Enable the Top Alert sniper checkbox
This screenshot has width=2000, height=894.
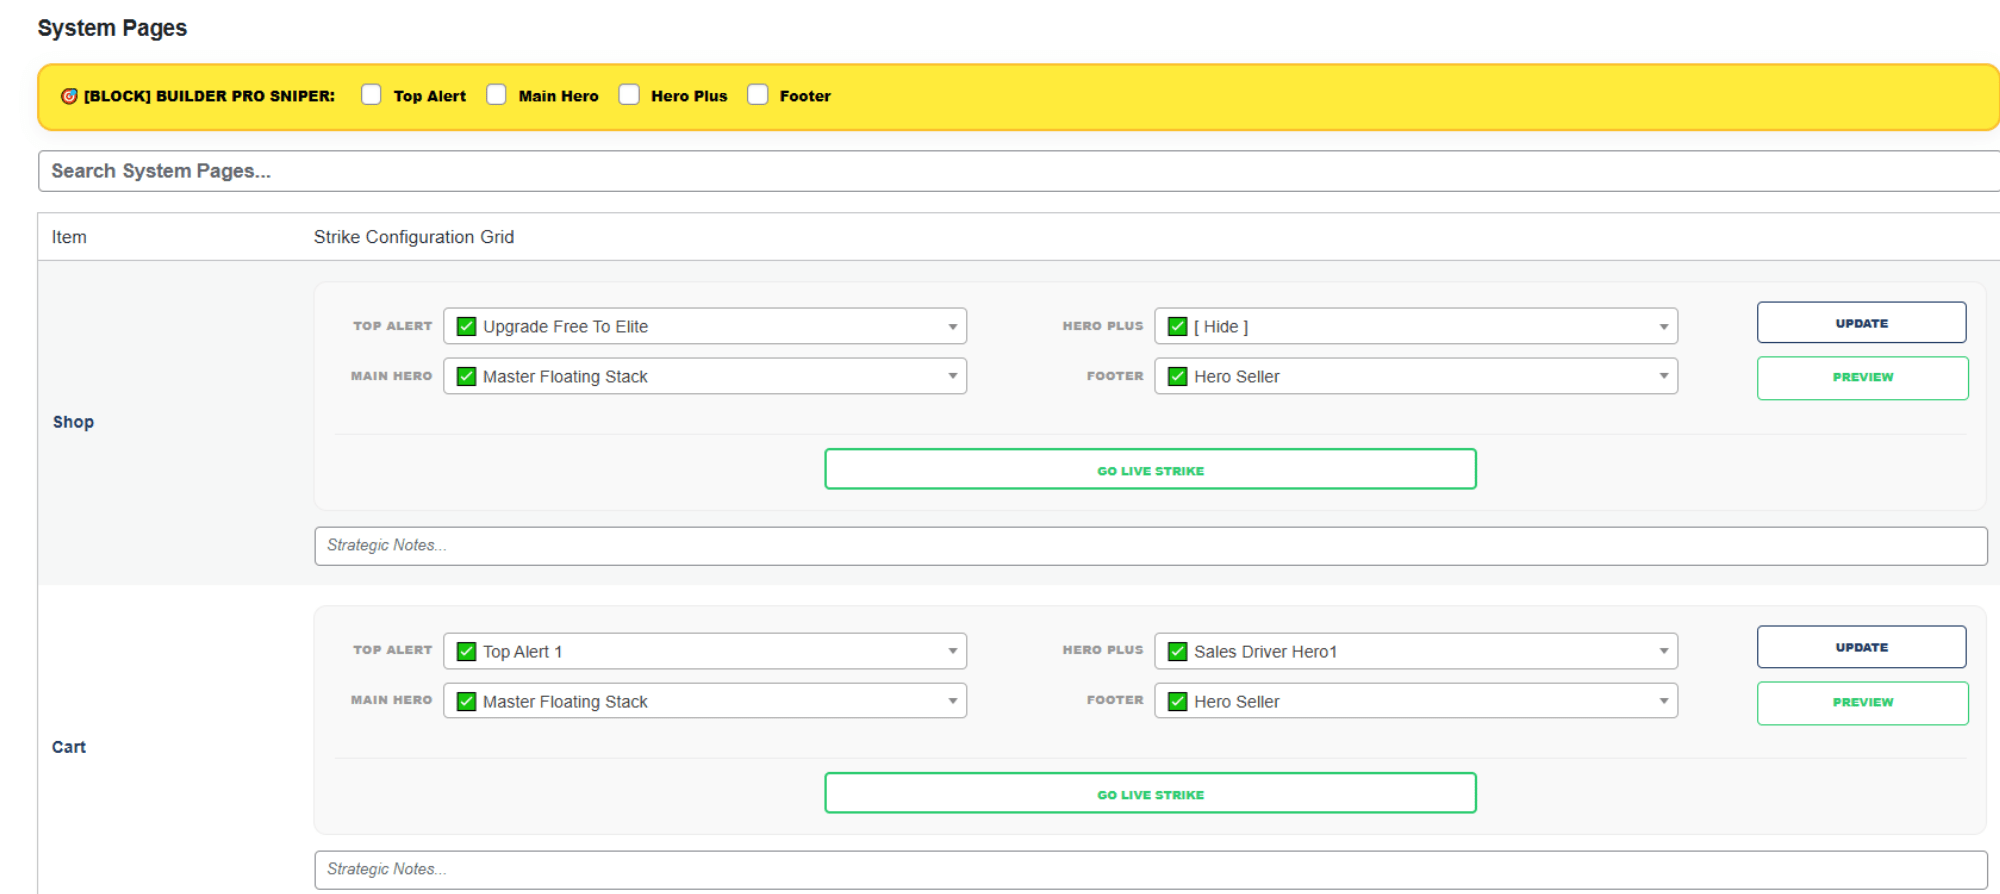point(371,95)
